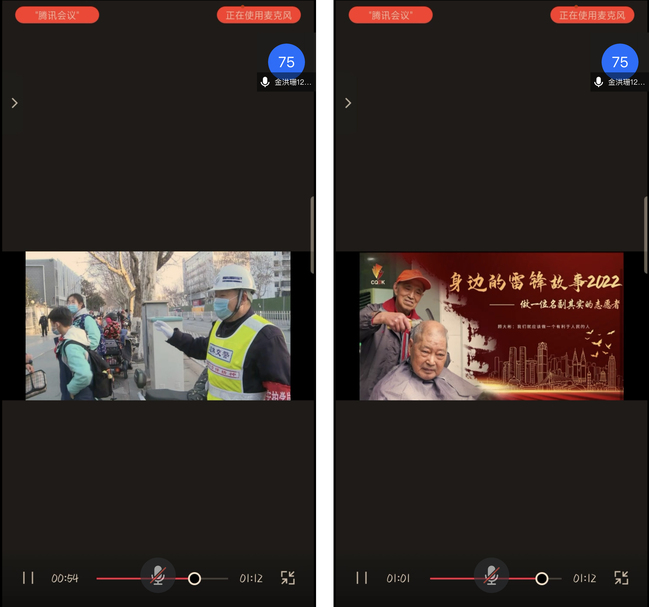Pause the video showing 01:01 elapsed
This screenshot has width=649, height=607.
(362, 578)
